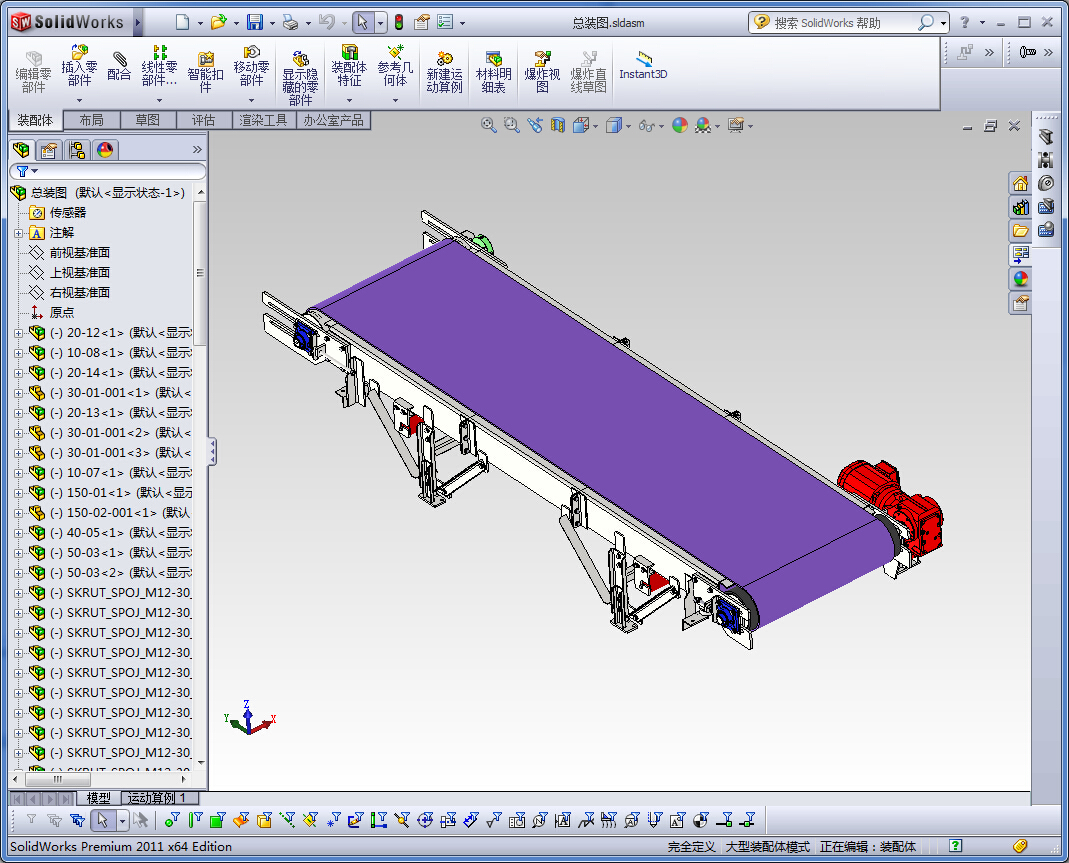Select the Move Component (移动零部件) tool
The image size is (1069, 863).
[251, 66]
